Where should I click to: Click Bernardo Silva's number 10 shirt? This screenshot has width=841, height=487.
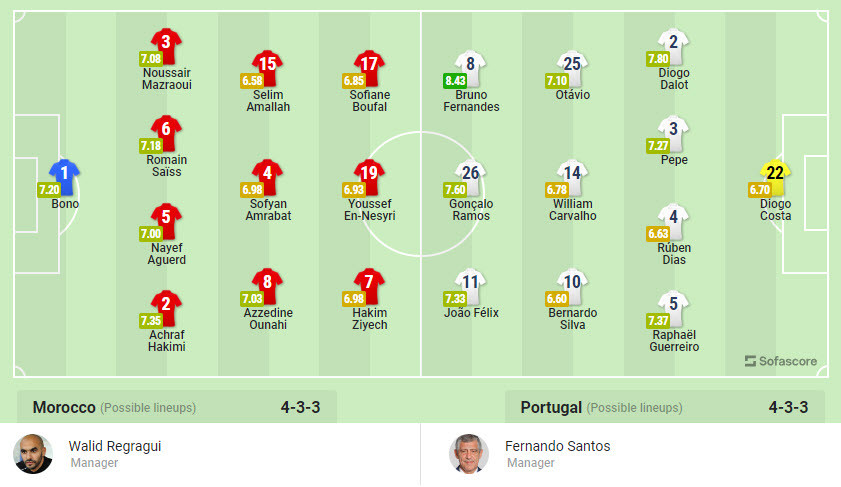click(572, 282)
